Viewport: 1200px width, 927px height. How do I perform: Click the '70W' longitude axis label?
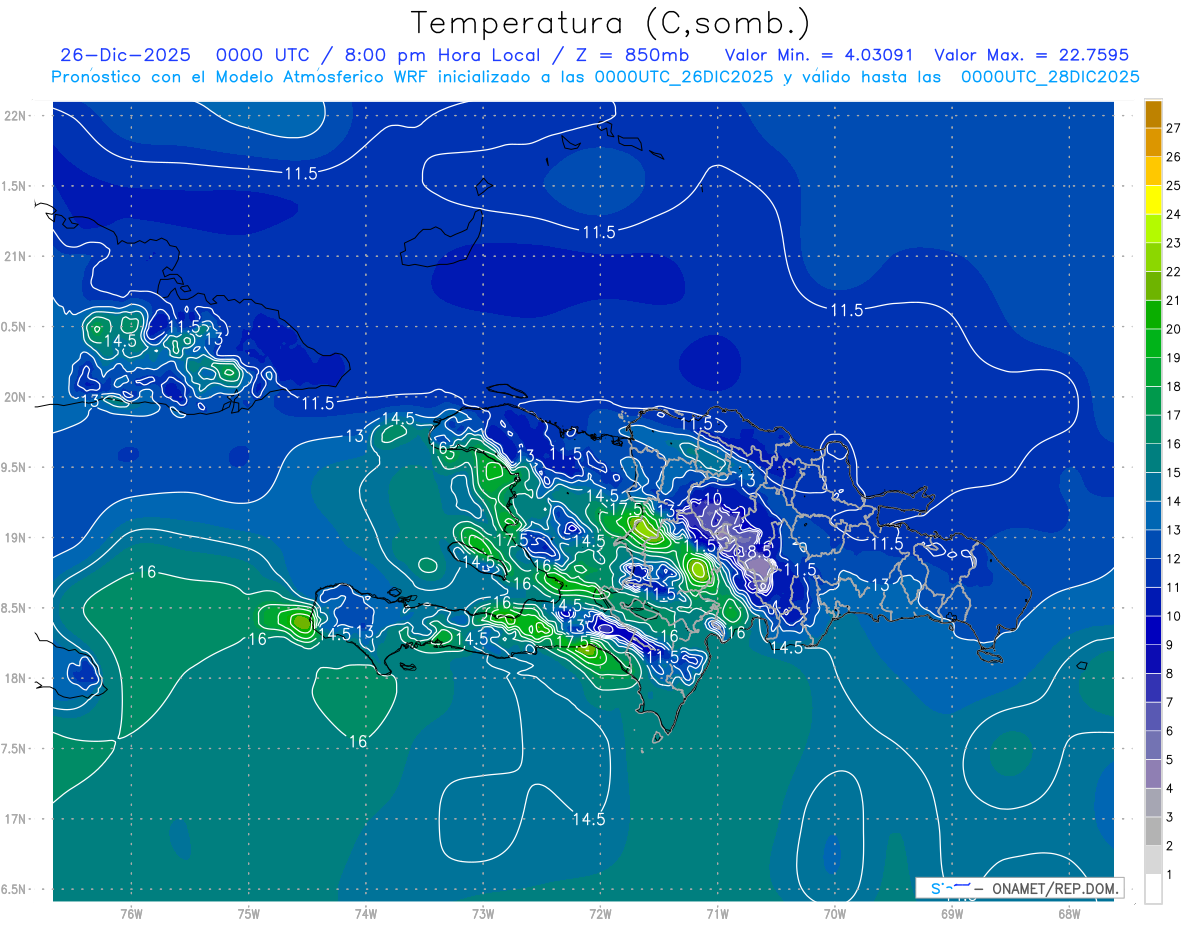click(835, 913)
